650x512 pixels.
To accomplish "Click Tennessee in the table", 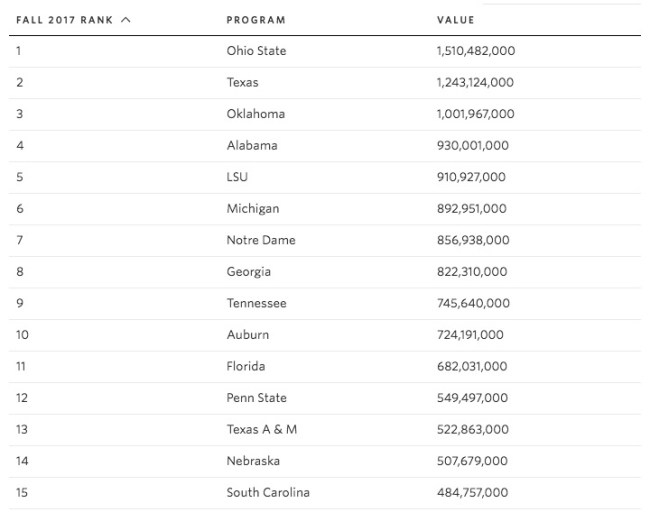I will [256, 303].
